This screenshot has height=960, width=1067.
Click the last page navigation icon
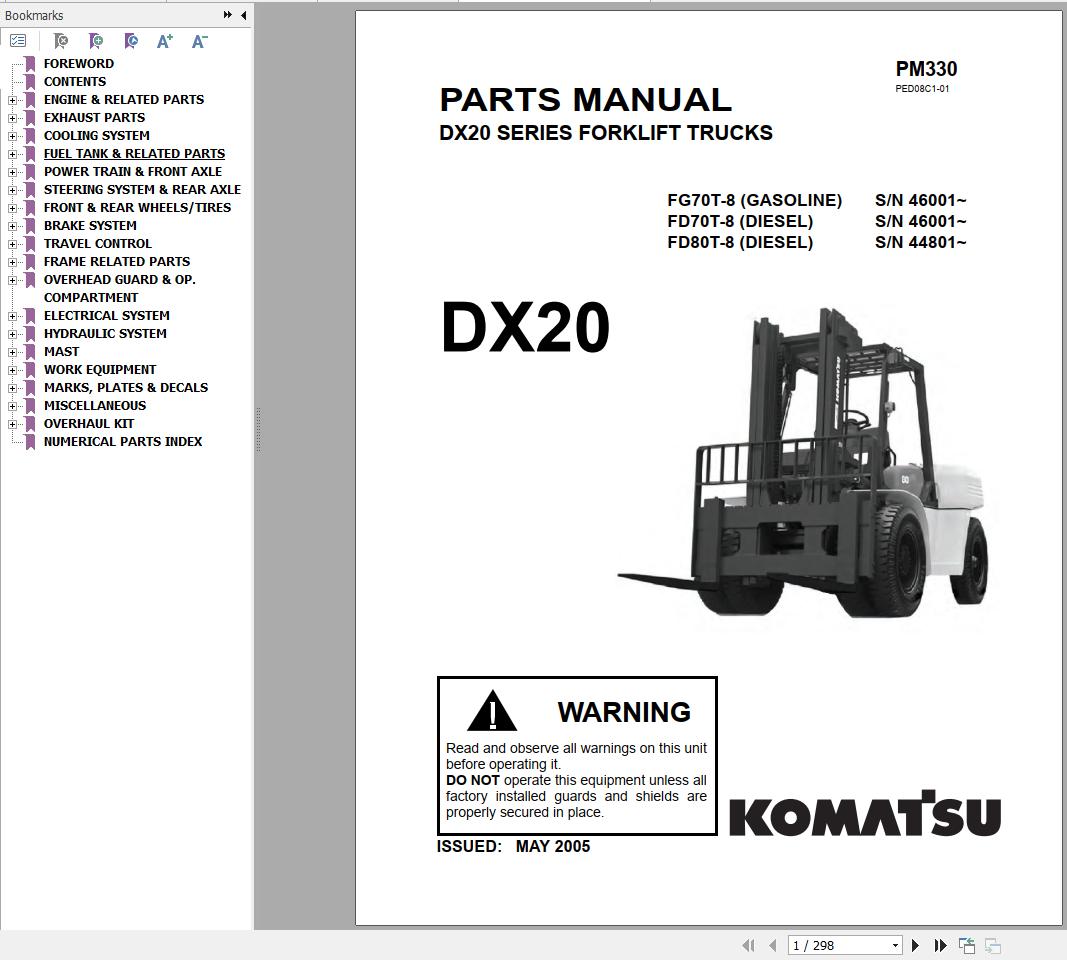point(940,944)
